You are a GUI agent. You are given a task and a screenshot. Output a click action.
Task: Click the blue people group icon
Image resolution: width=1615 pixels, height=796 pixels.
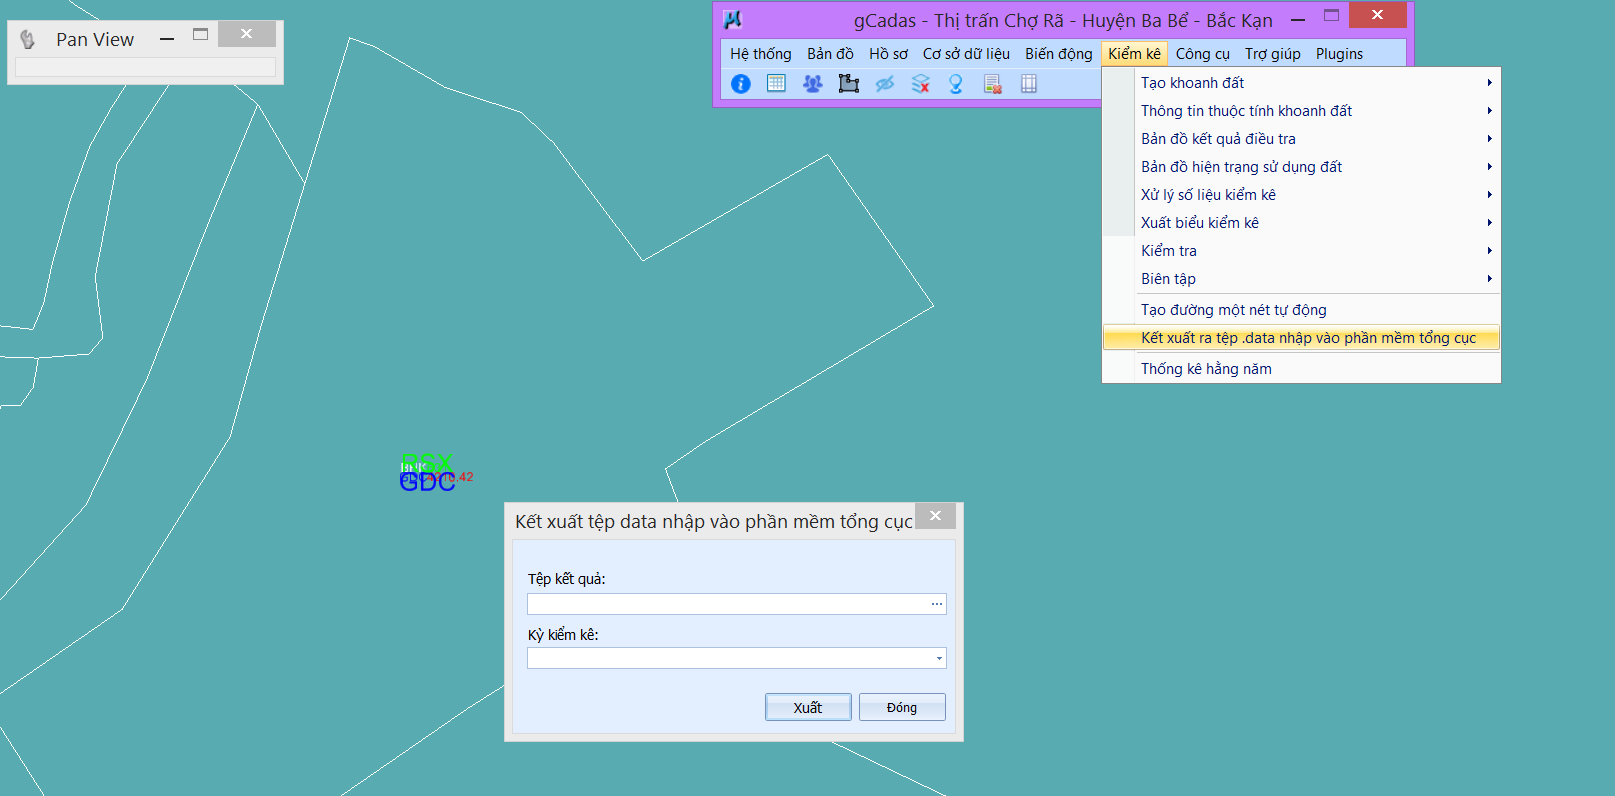click(812, 84)
